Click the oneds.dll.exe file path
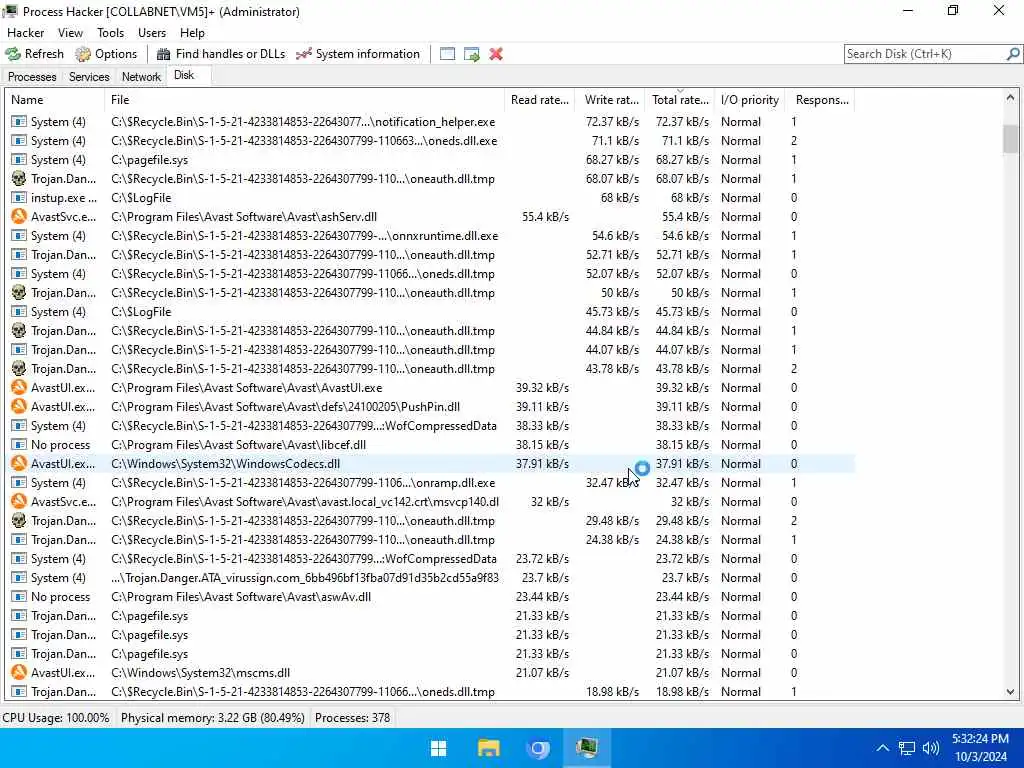Viewport: 1024px width, 768px height. (x=304, y=141)
